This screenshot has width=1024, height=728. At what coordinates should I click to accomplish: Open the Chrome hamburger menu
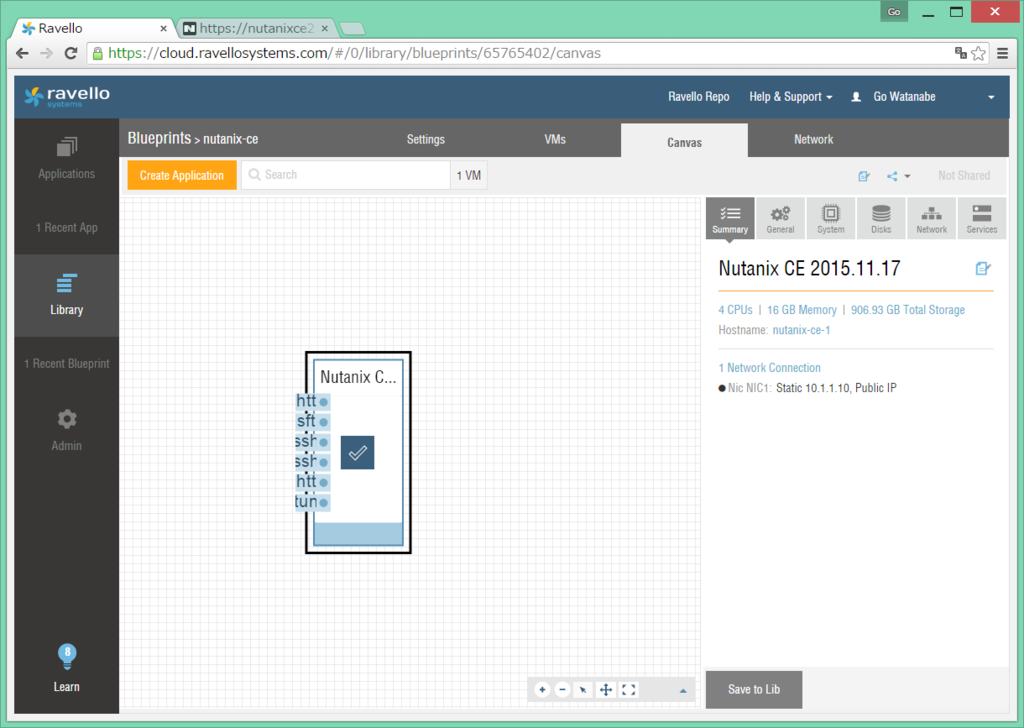click(1002, 54)
